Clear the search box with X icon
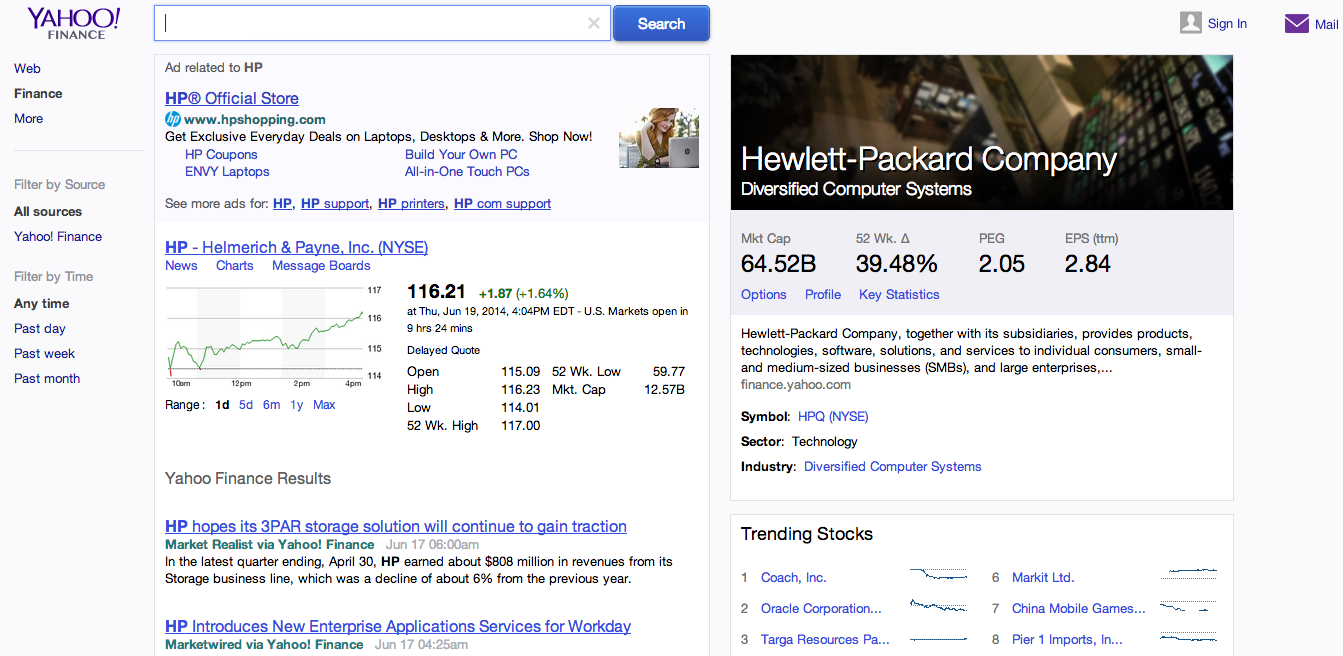Screen dimensions: 1343x656 tap(594, 23)
